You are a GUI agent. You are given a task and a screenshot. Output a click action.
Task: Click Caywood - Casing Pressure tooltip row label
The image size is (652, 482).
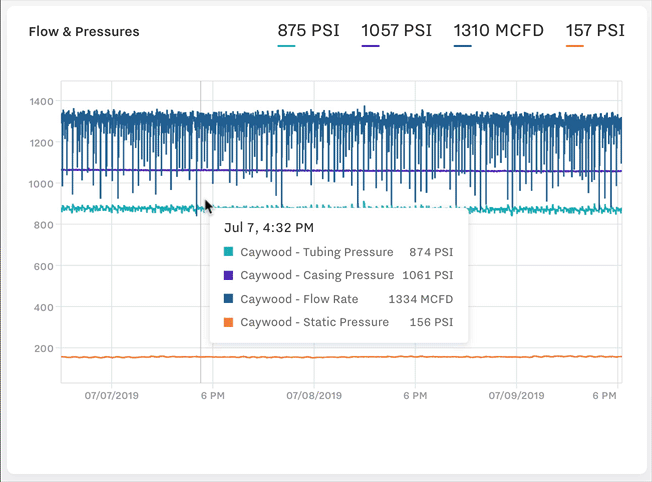[x=317, y=275]
